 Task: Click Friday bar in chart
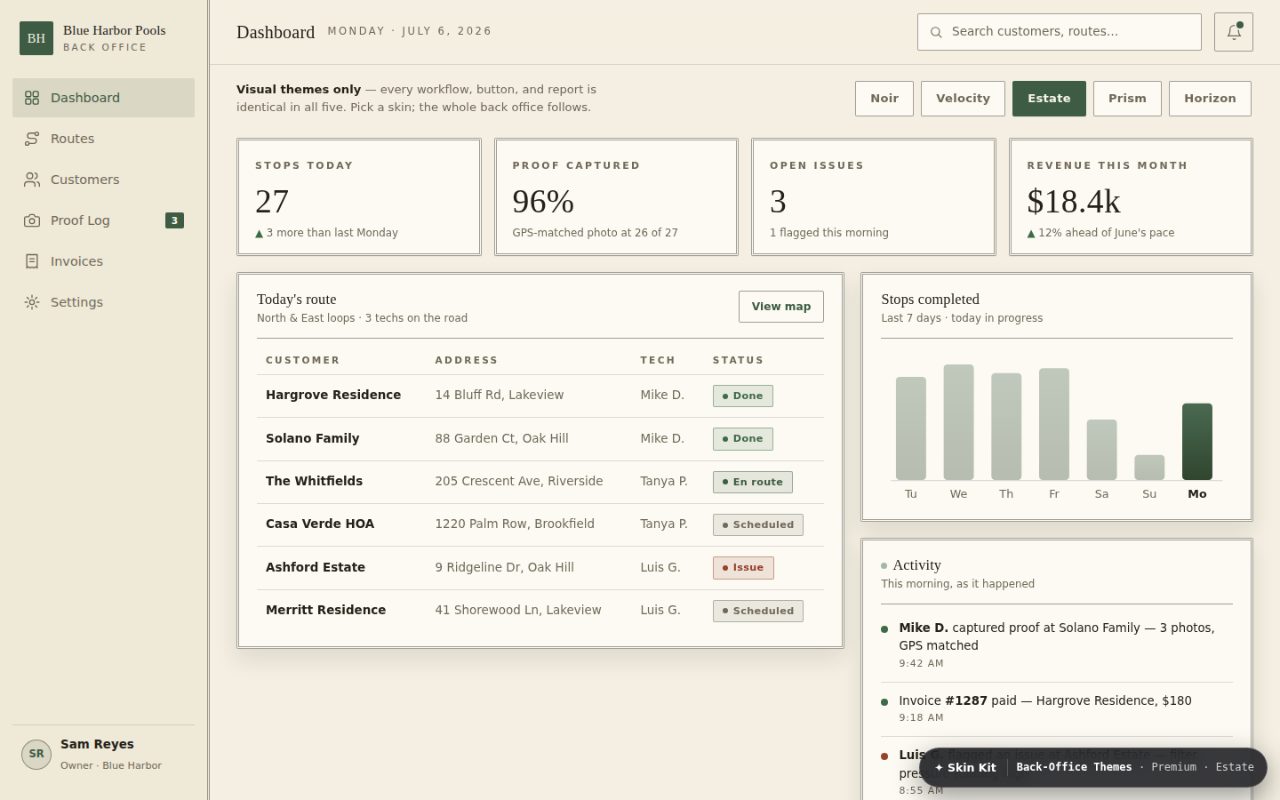tap(1054, 424)
